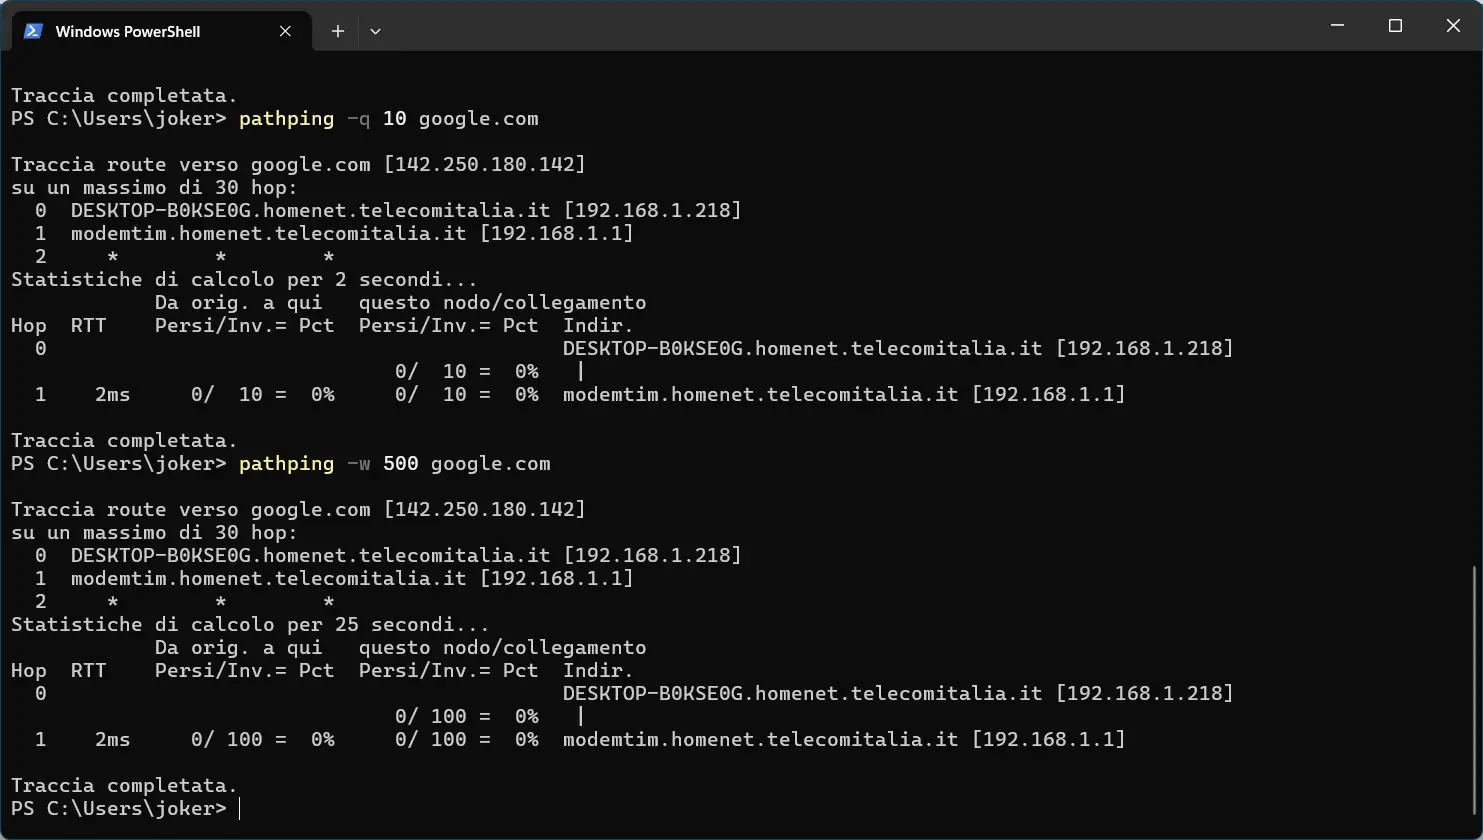Click the scrollbar track above the thumb
The image size is (1483, 840).
(x=1475, y=300)
